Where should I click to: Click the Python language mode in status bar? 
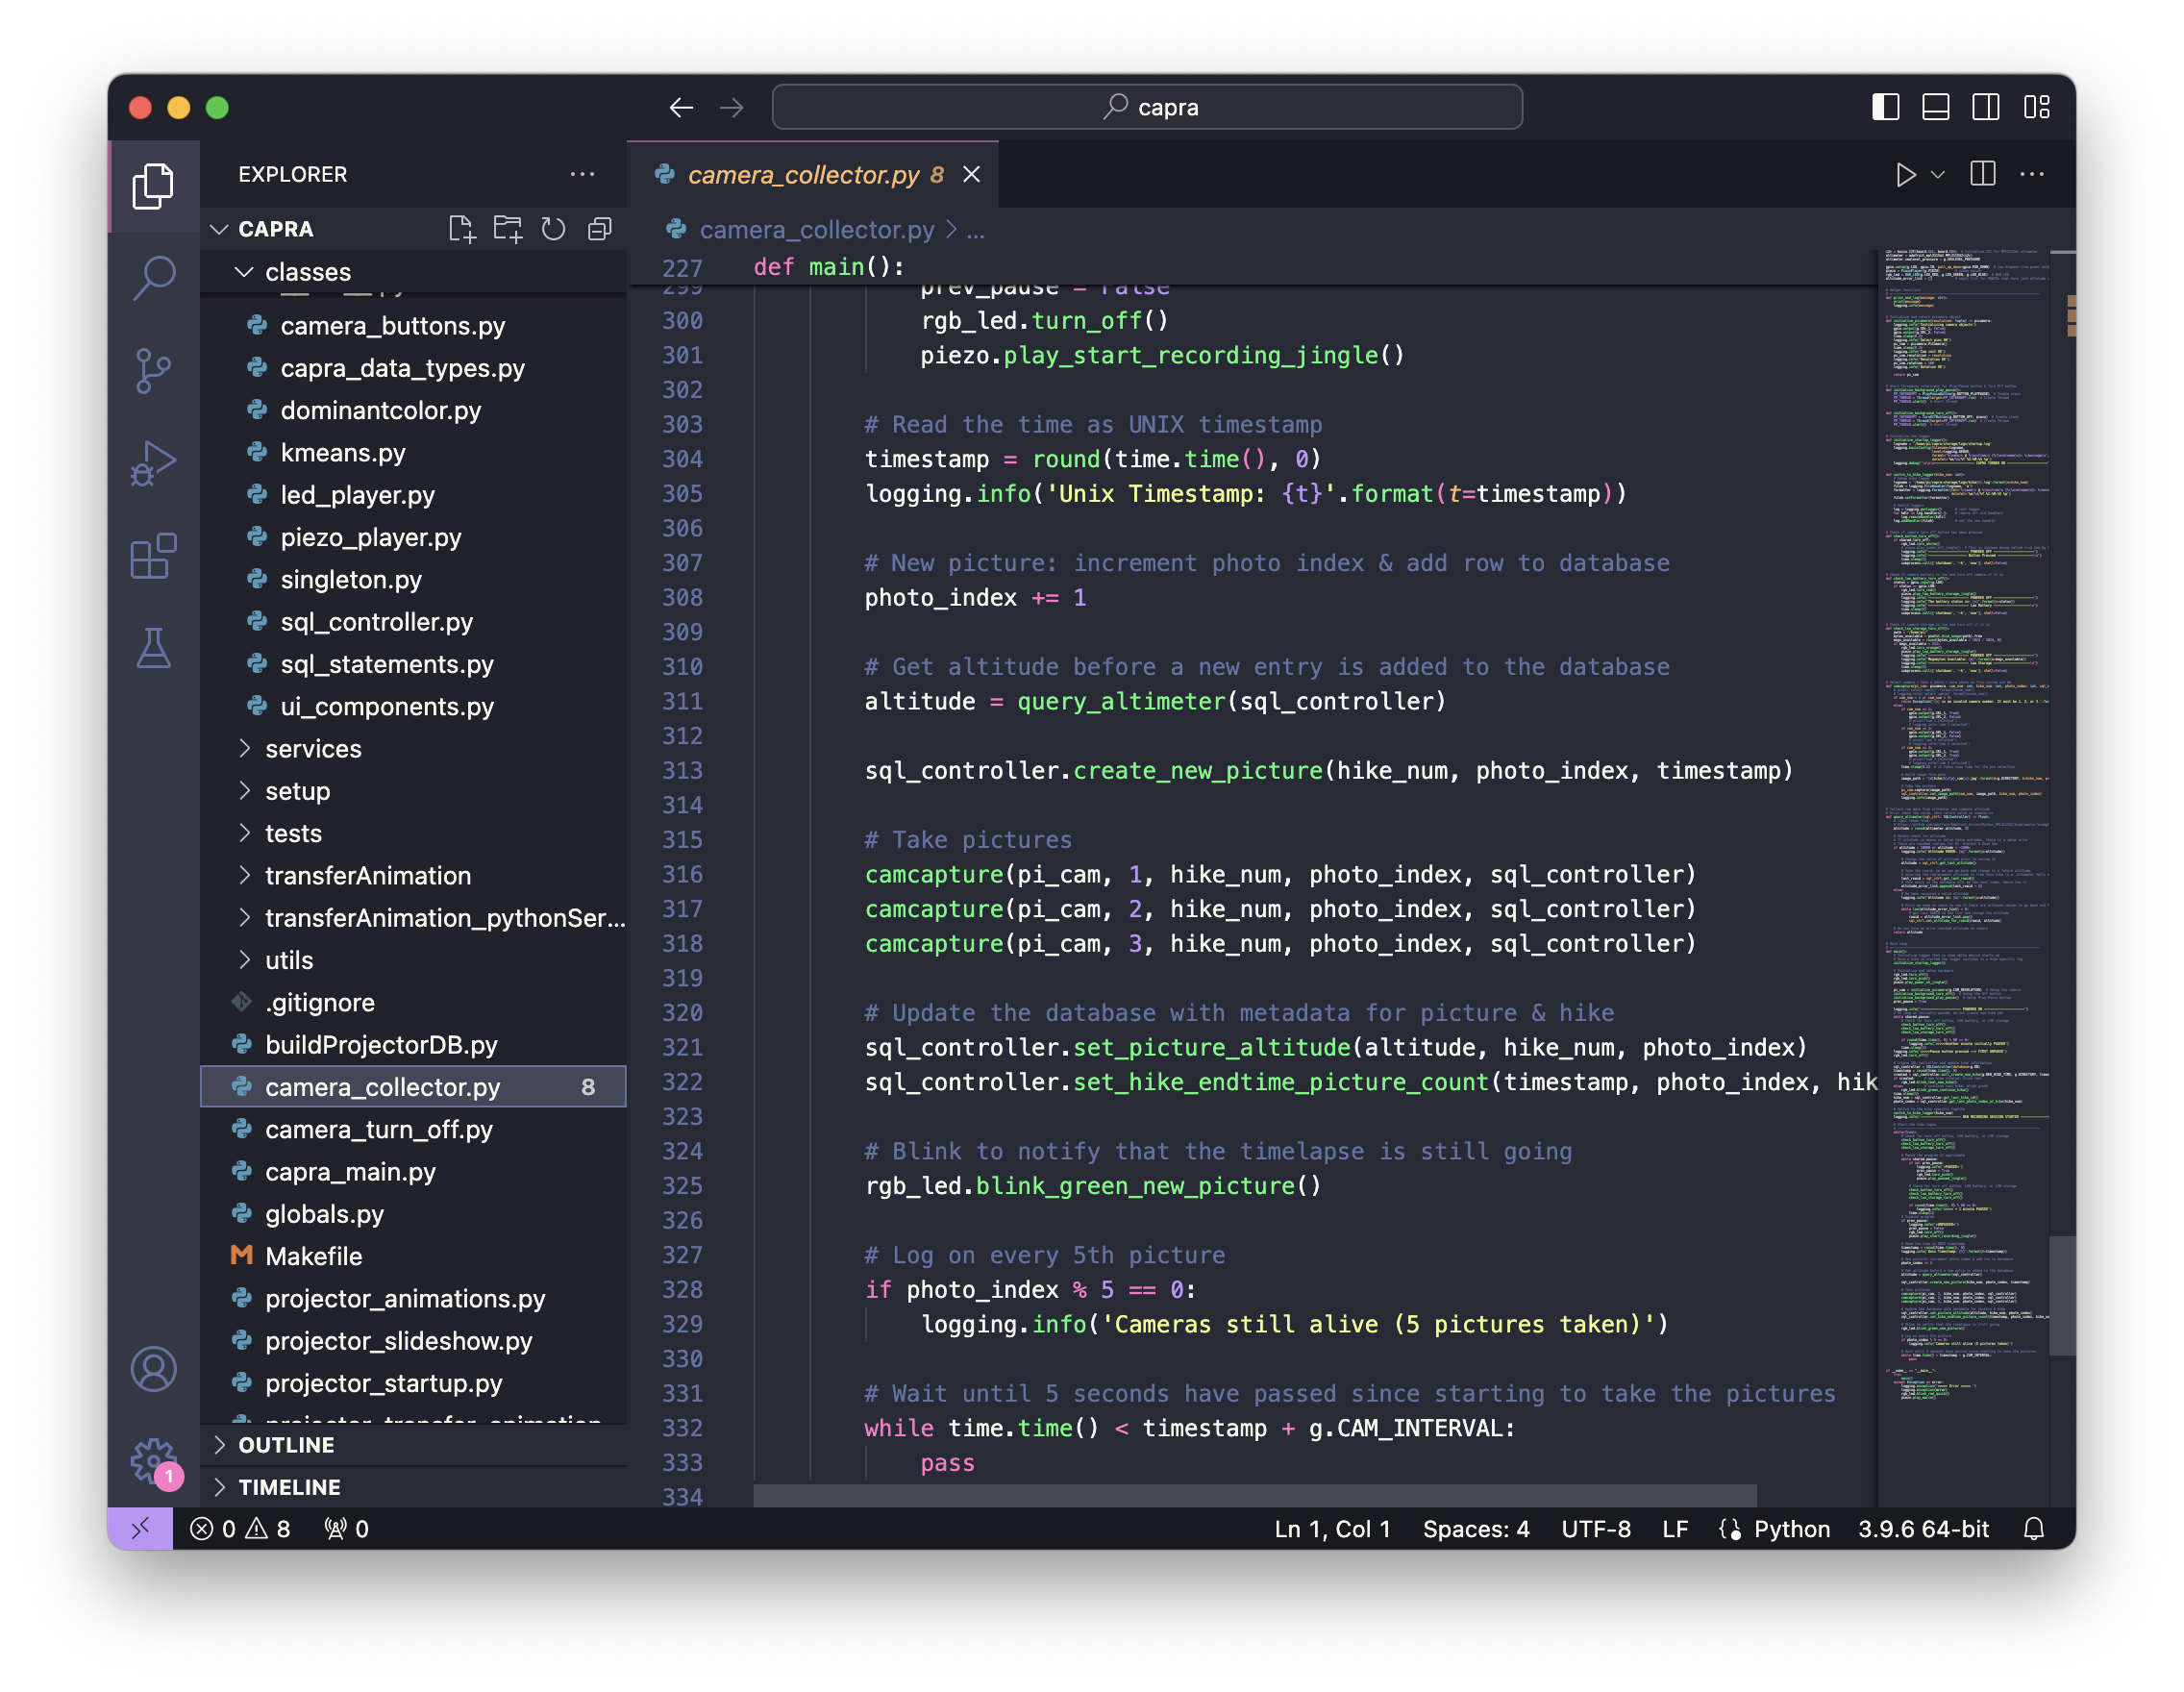coord(1791,1529)
